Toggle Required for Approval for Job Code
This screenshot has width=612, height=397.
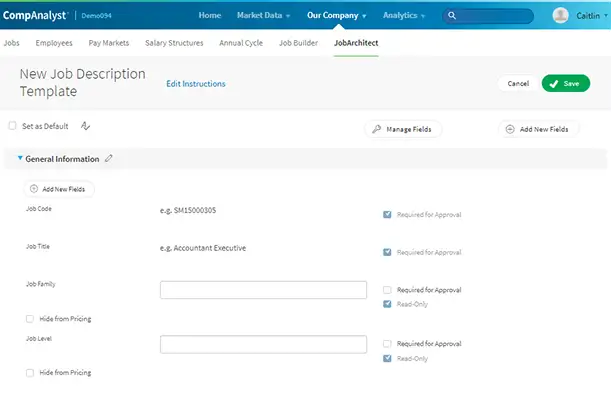point(387,214)
